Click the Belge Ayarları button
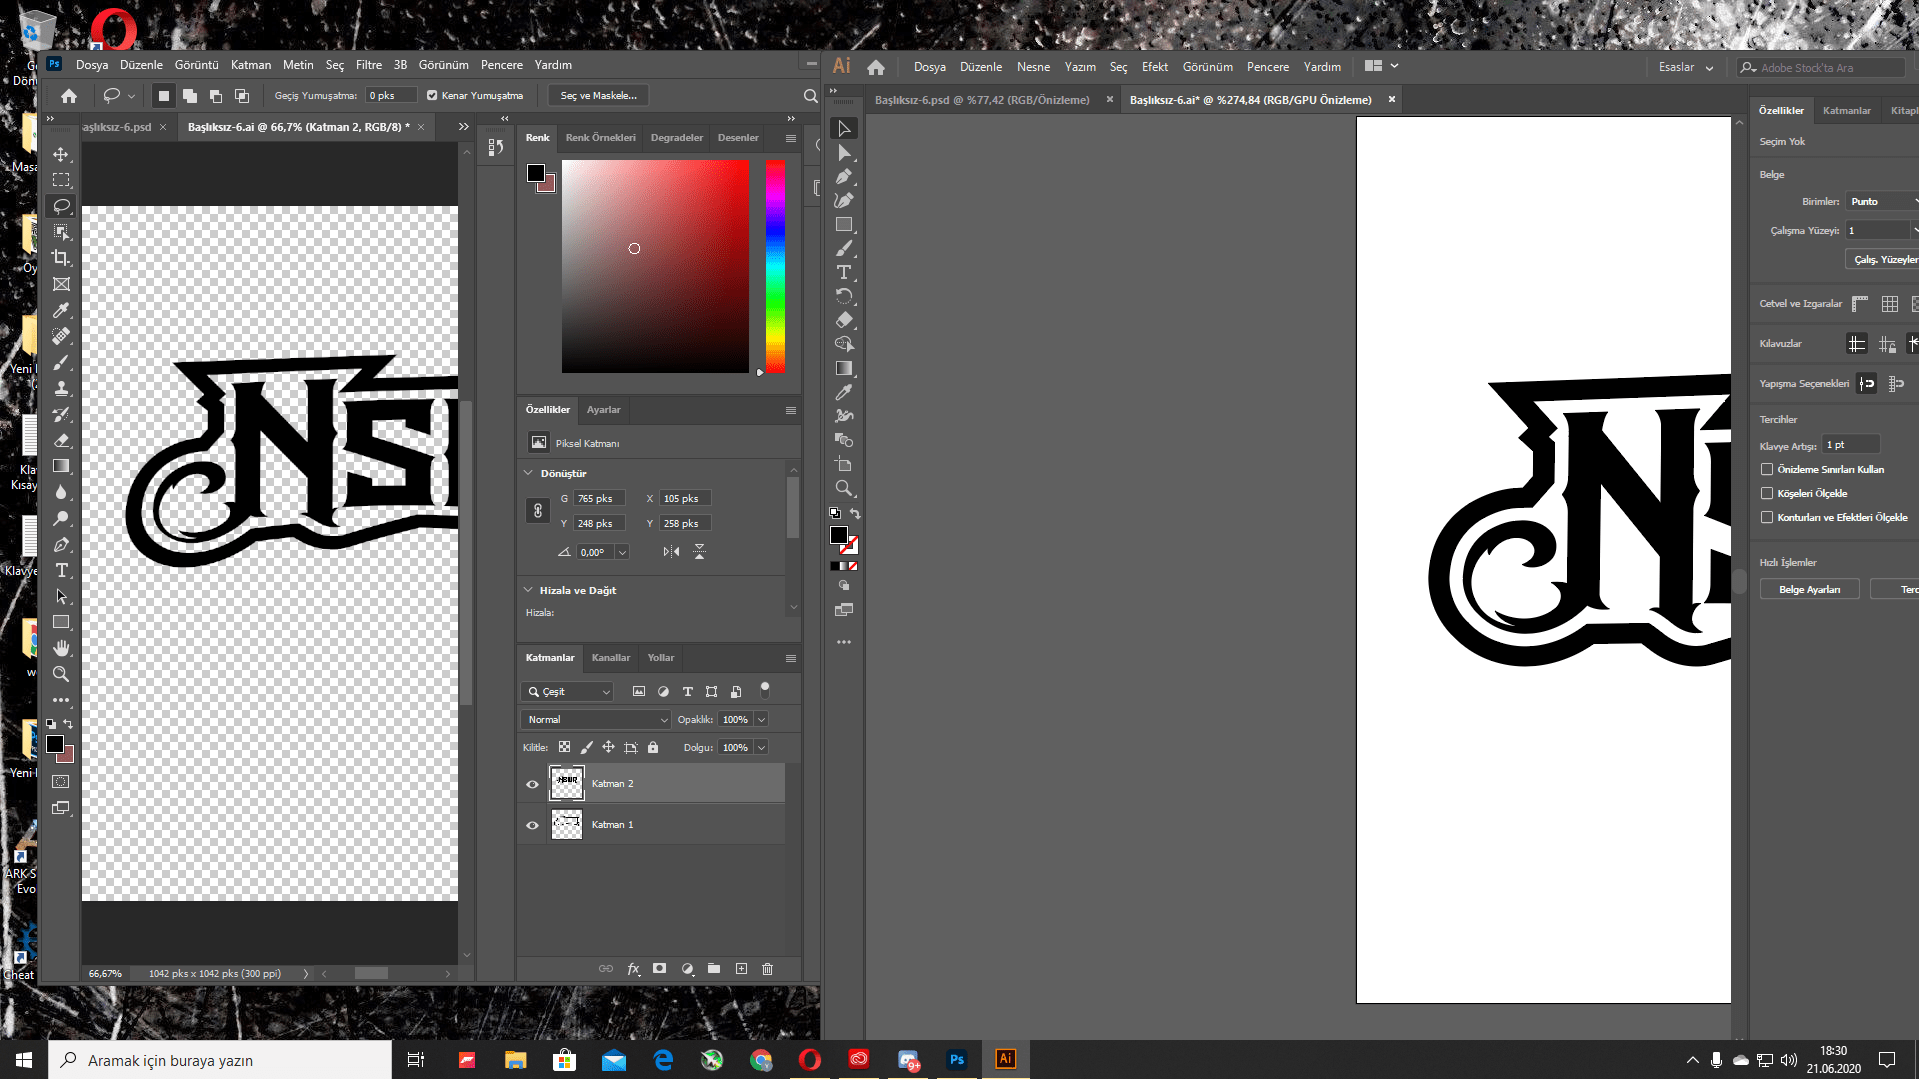 (1809, 590)
